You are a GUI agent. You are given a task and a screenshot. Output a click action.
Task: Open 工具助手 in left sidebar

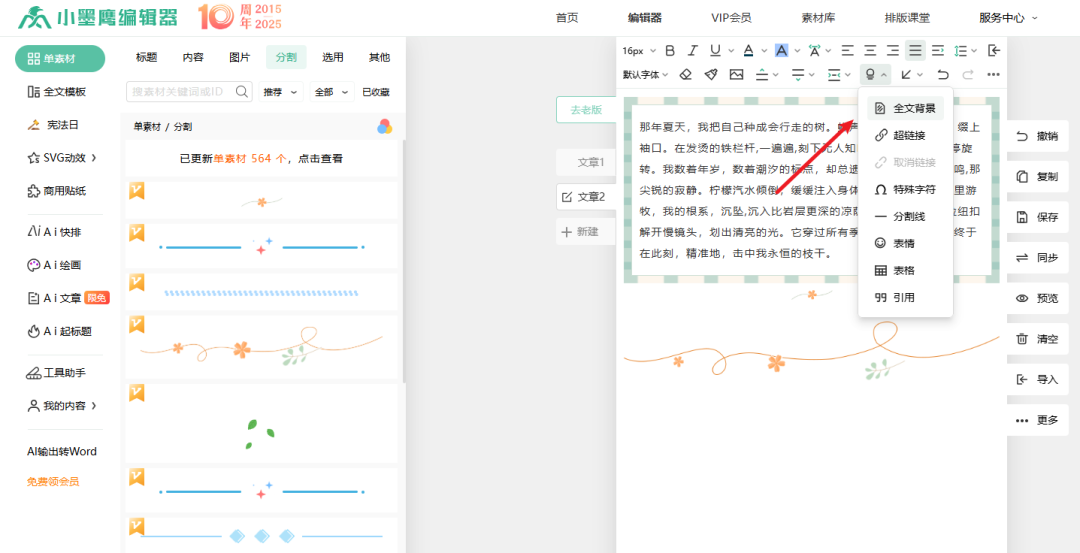pos(56,373)
